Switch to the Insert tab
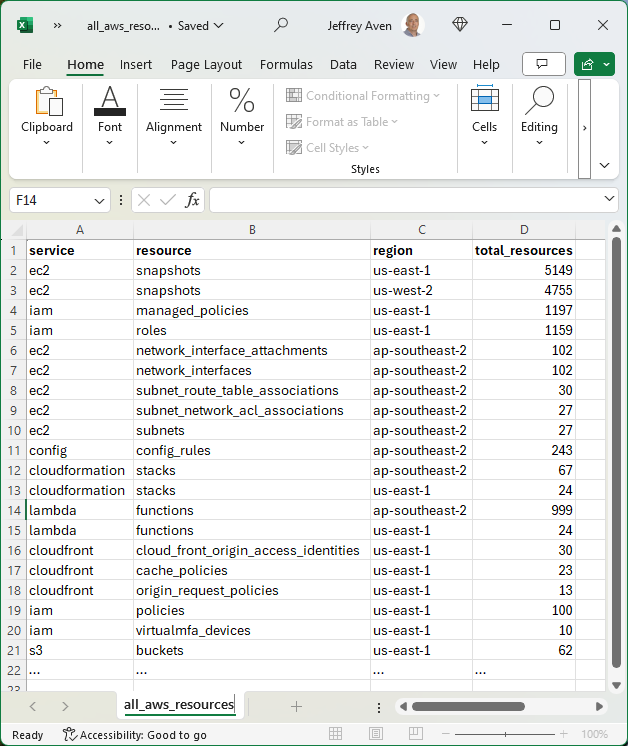The image size is (628, 746). pos(136,64)
